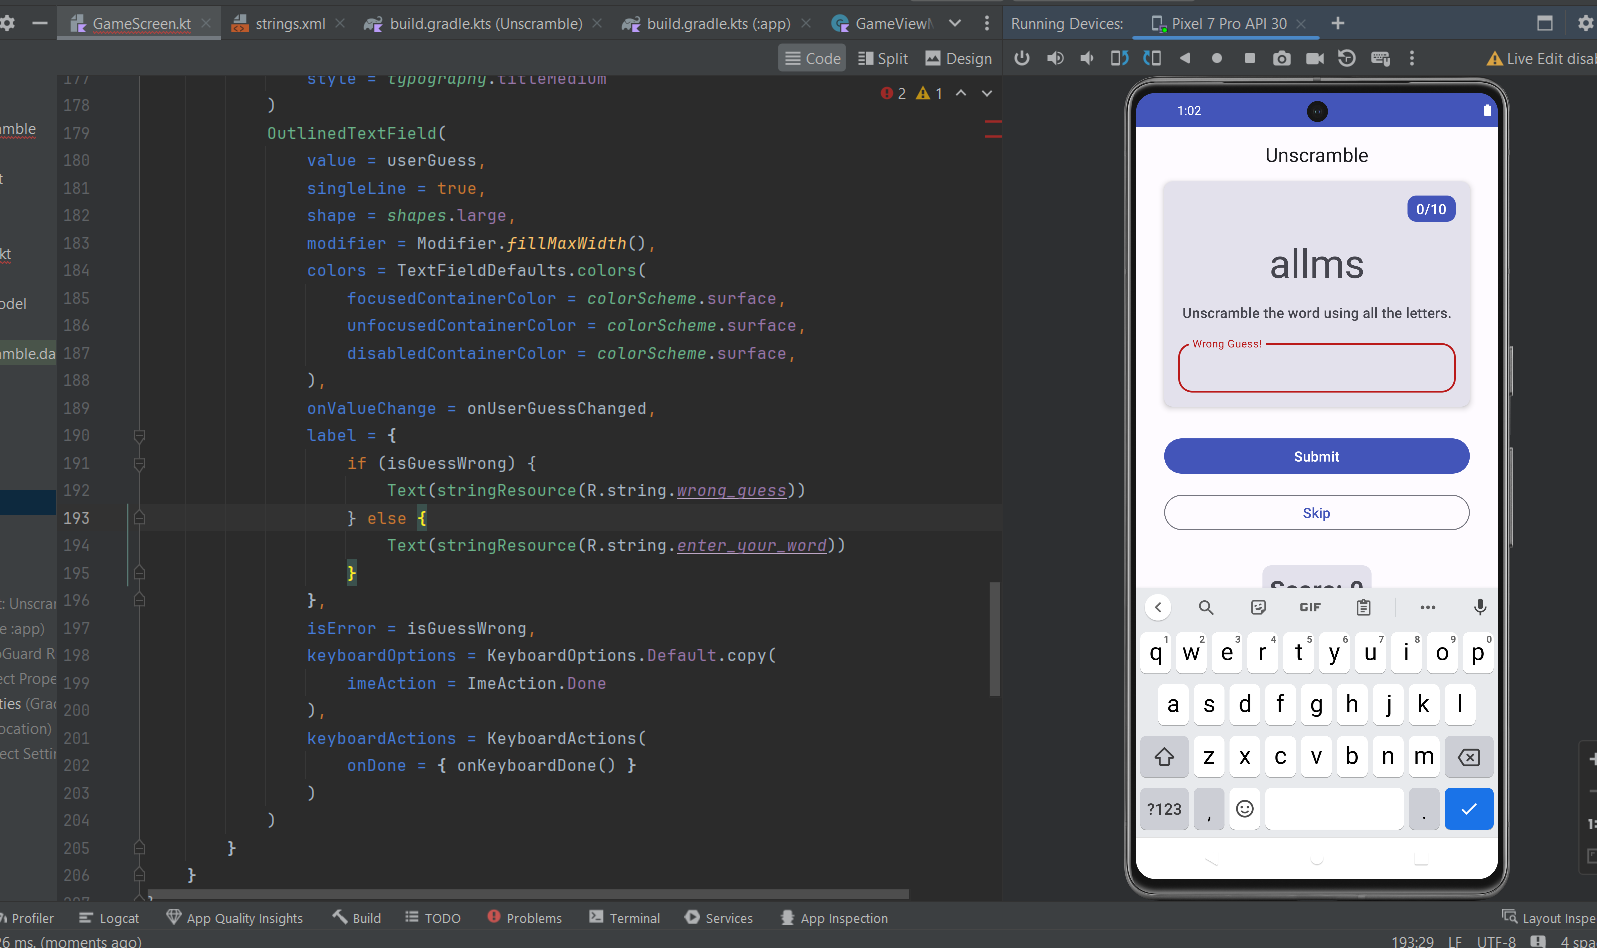Switch keyboard to ?123 symbols
Viewport: 1597px width, 948px height.
[x=1164, y=809]
